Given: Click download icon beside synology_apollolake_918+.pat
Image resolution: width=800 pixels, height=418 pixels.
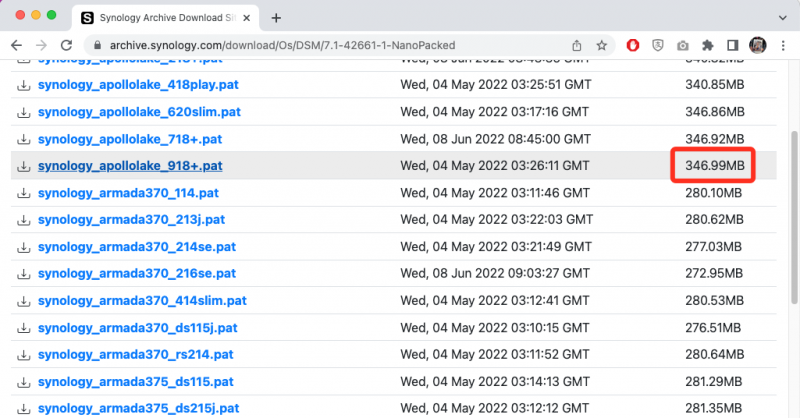Looking at the screenshot, I should 23,165.
